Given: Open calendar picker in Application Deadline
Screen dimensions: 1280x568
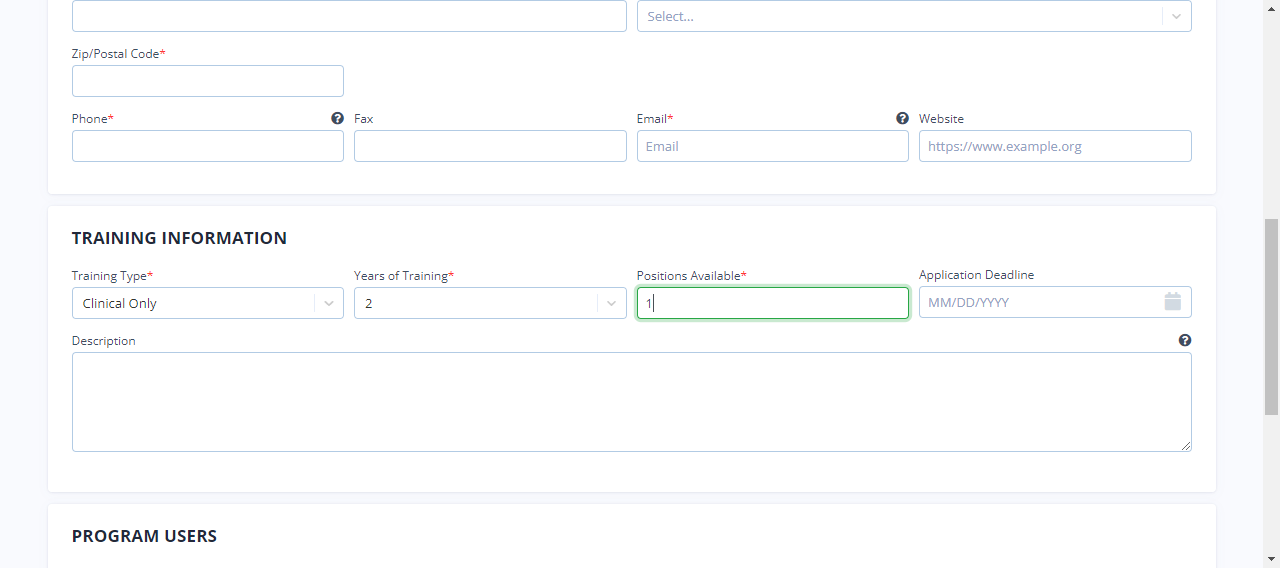Looking at the screenshot, I should tap(1173, 302).
